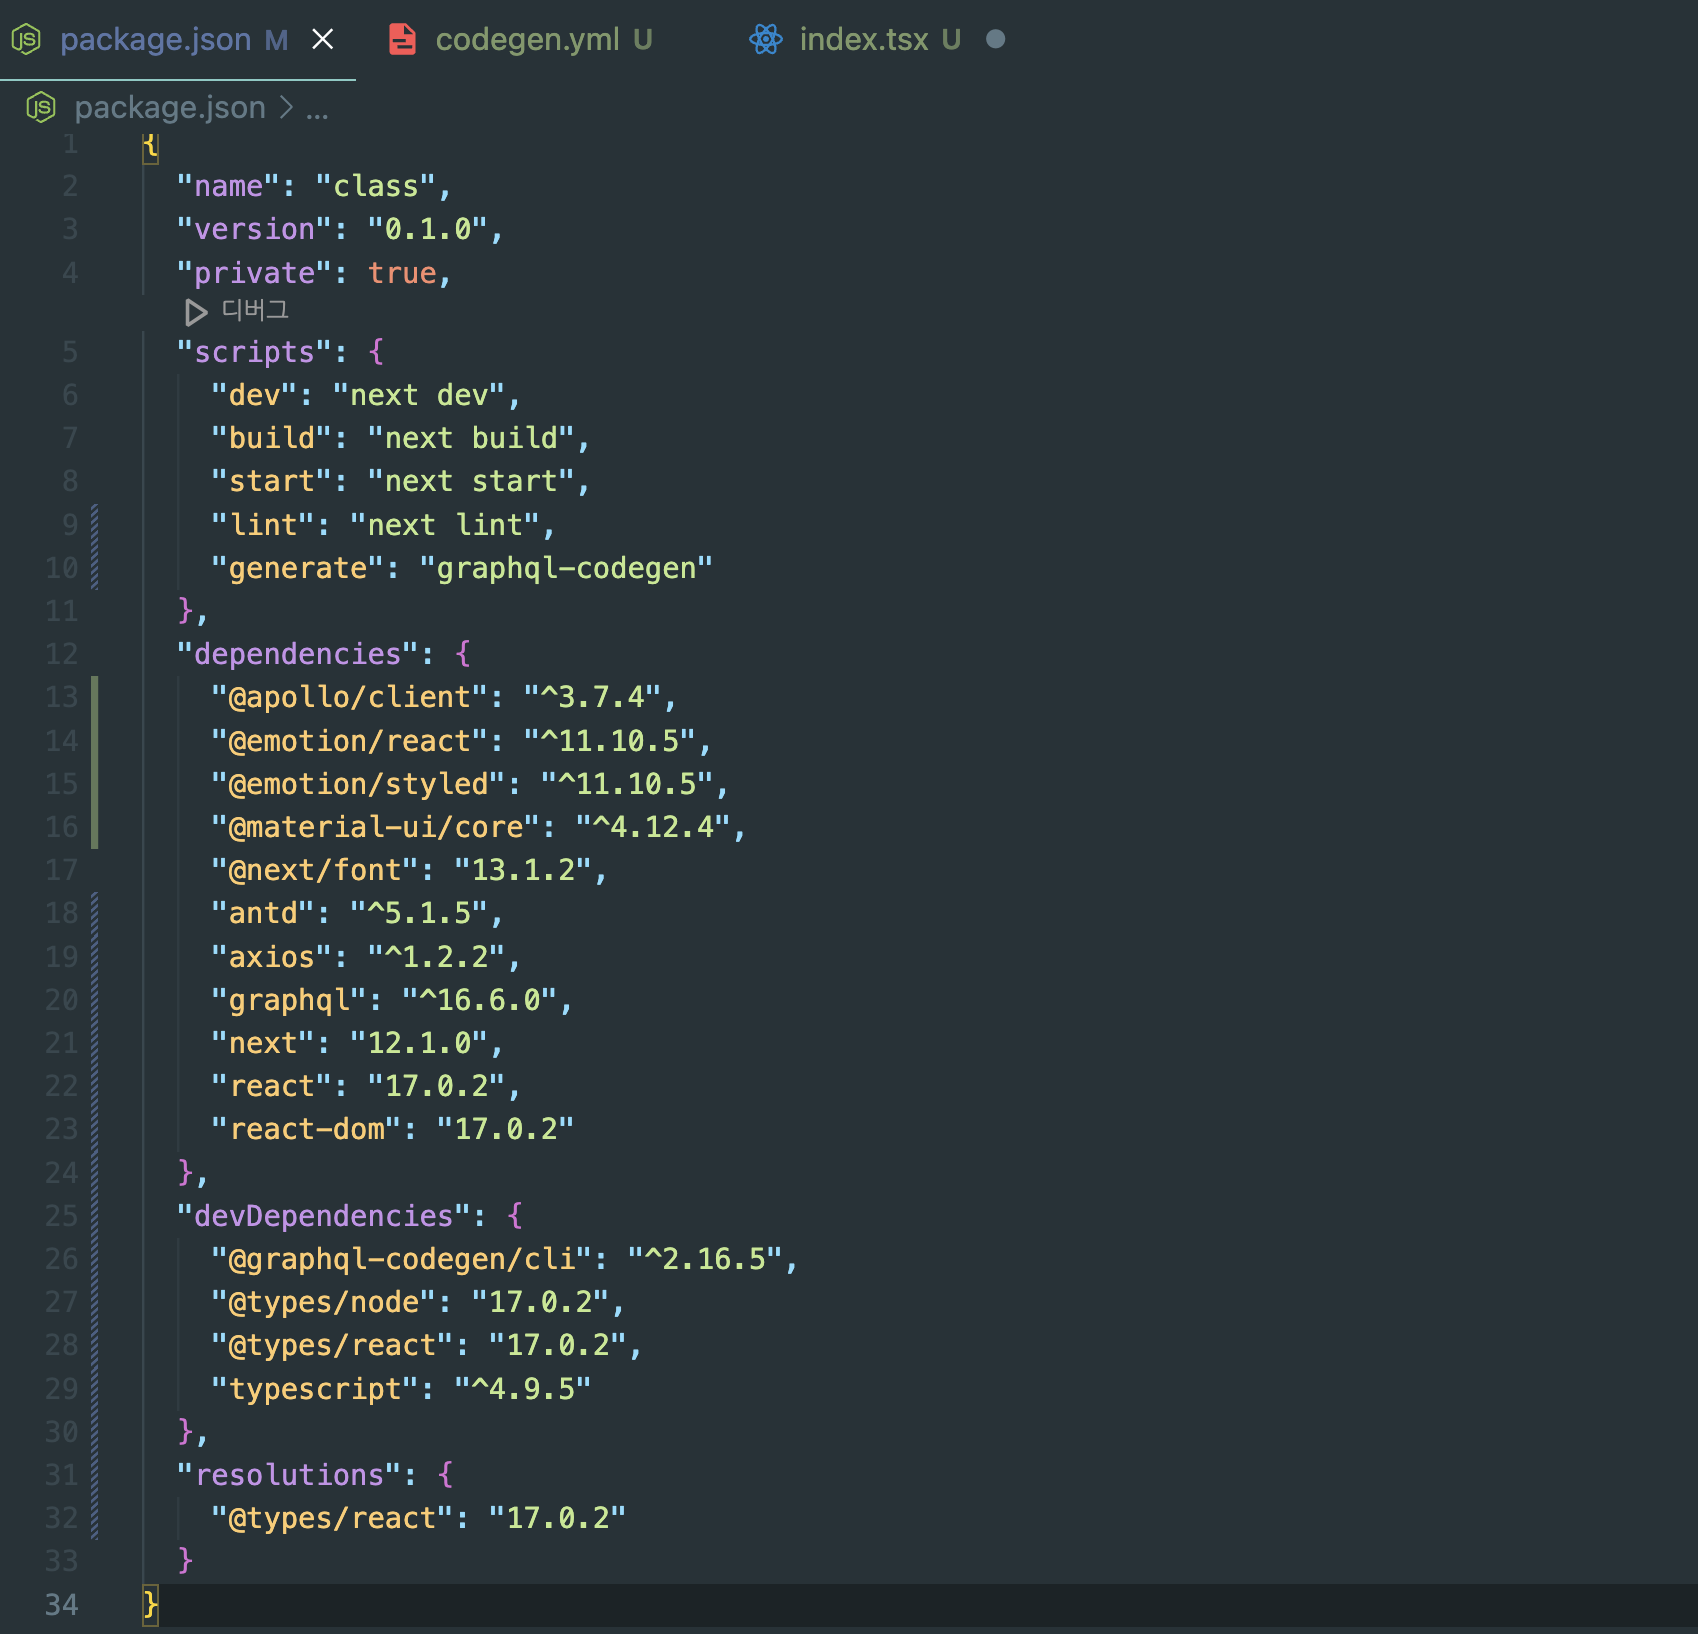Viewport: 1698px width, 1634px height.
Task: Click the "devDependencies" key
Action: (x=324, y=1216)
